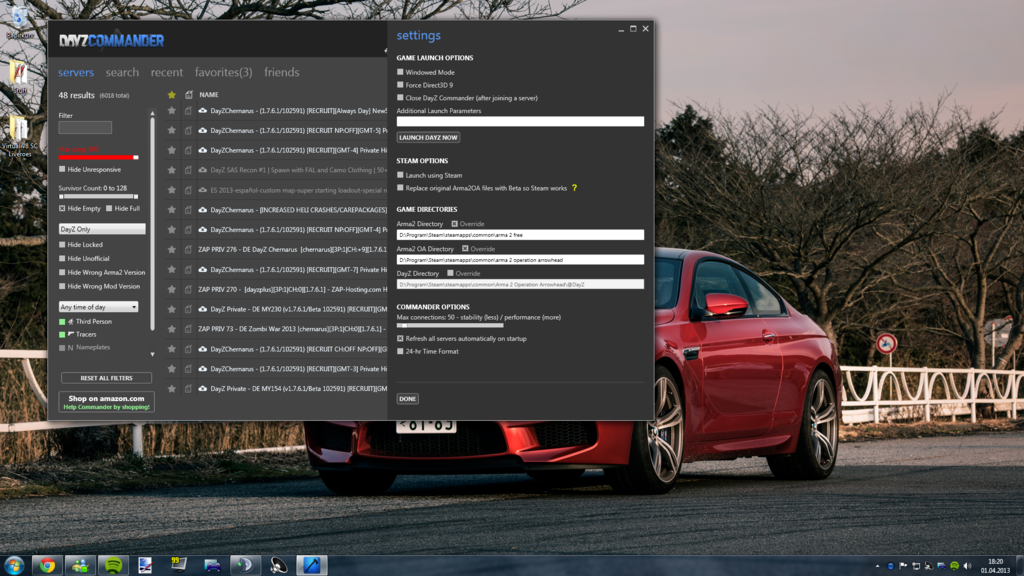Switch to the search tab
Viewport: 1024px width, 576px height.
(x=122, y=72)
